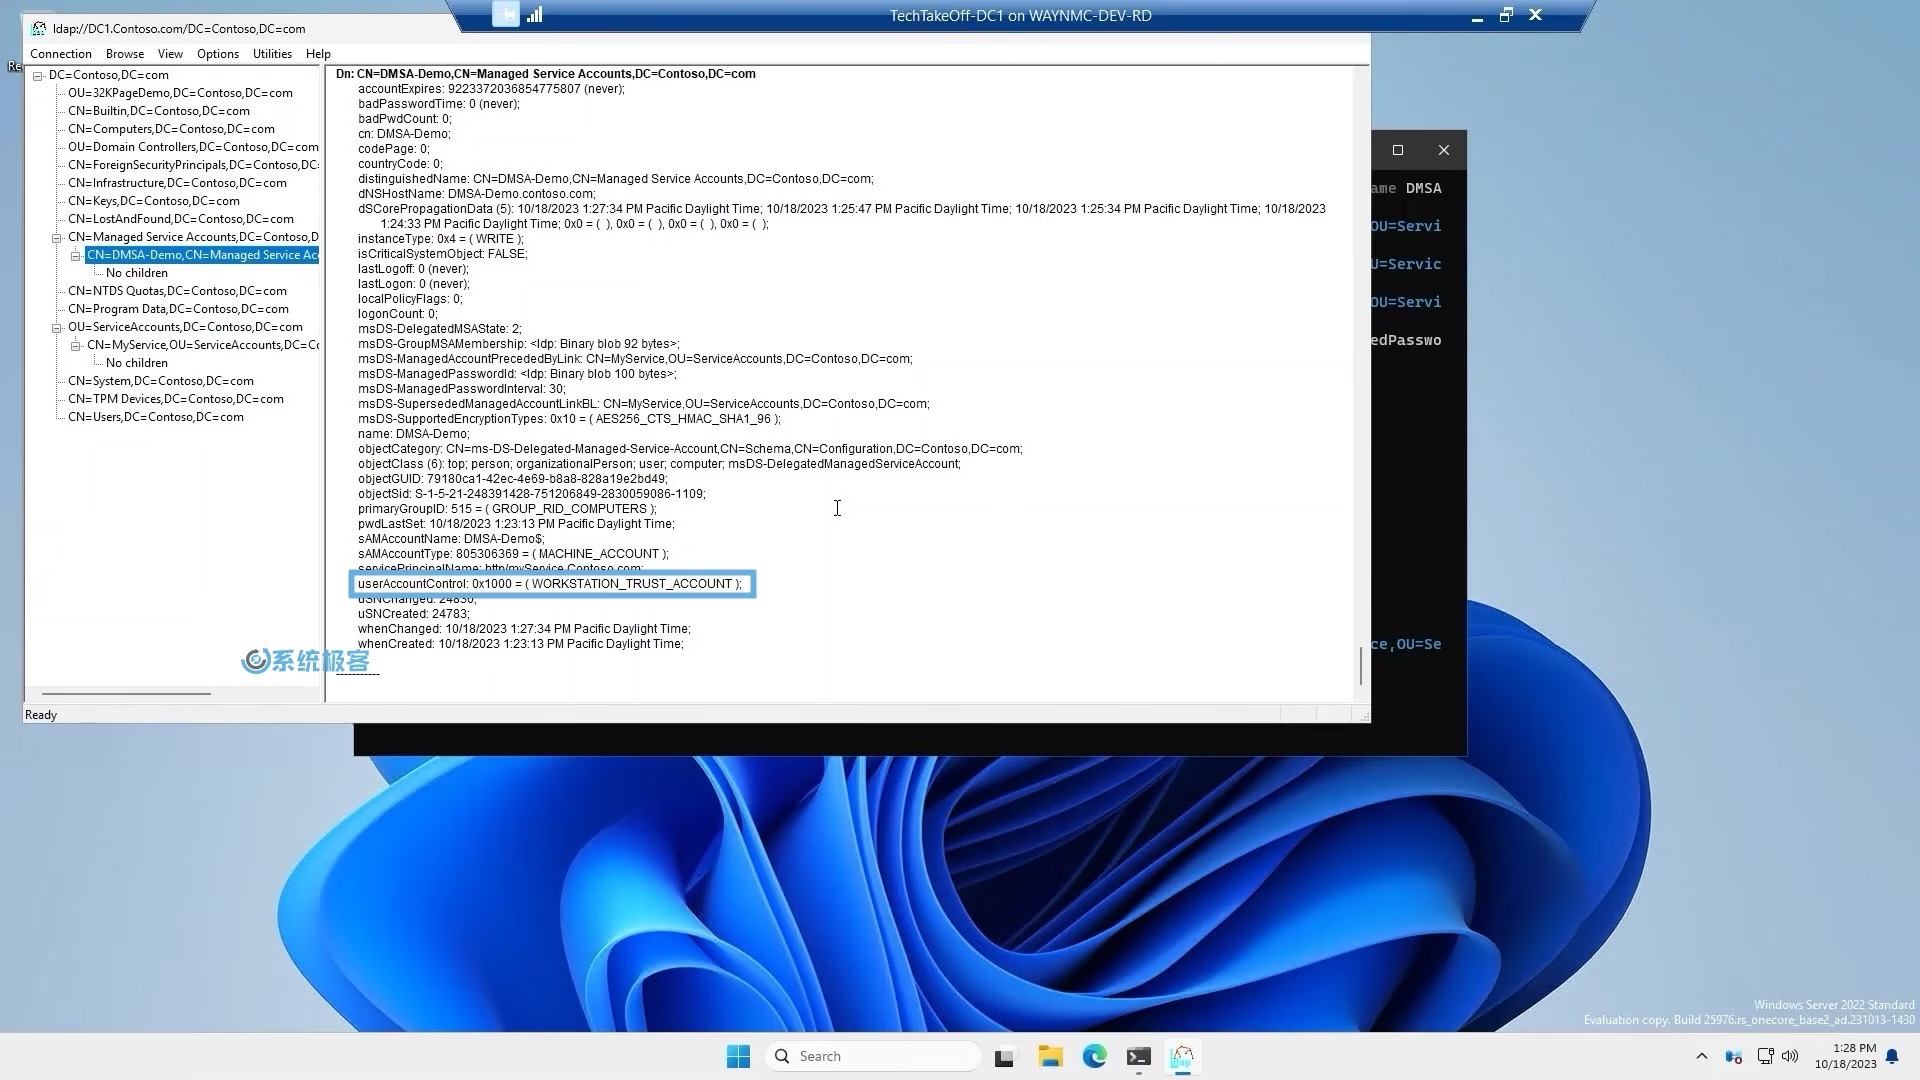Click the vertical scrollbar of details pane
Image resolution: width=1920 pixels, height=1080 pixels.
pyautogui.click(x=1360, y=666)
